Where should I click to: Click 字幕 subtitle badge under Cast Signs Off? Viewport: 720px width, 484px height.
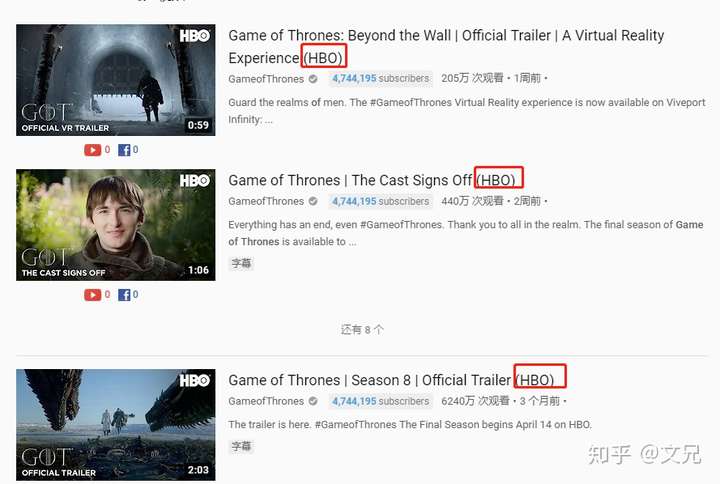tap(242, 263)
